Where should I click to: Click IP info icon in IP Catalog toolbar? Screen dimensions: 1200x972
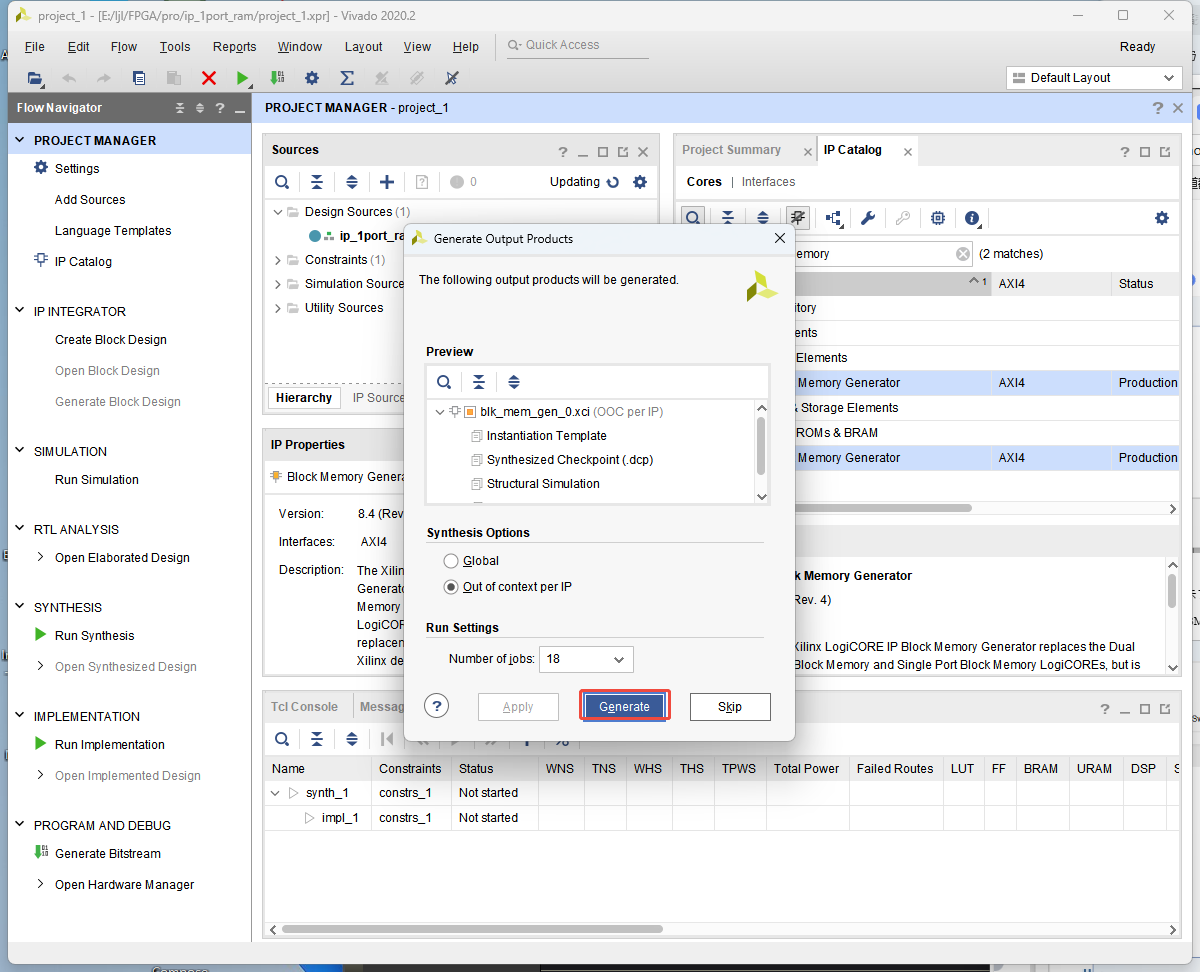[x=972, y=218]
